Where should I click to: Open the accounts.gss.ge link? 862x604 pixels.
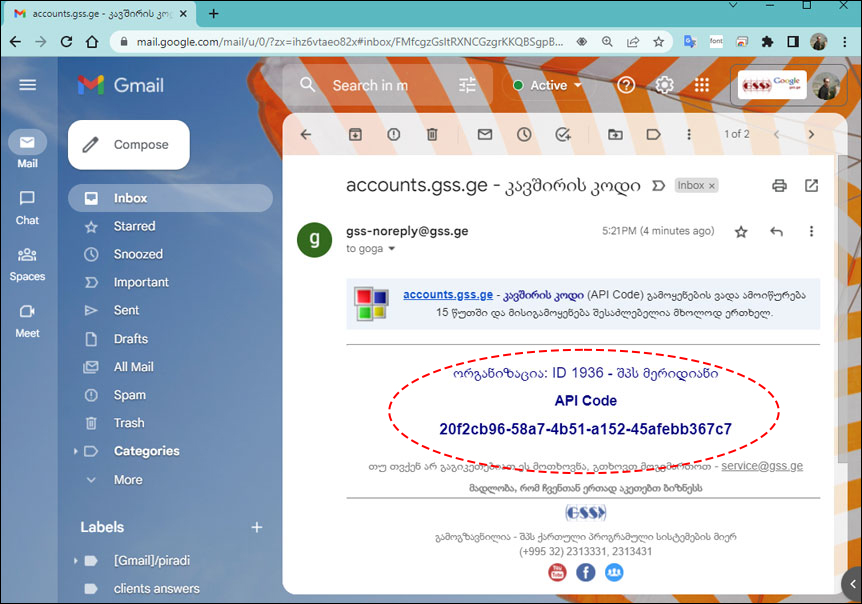(448, 294)
